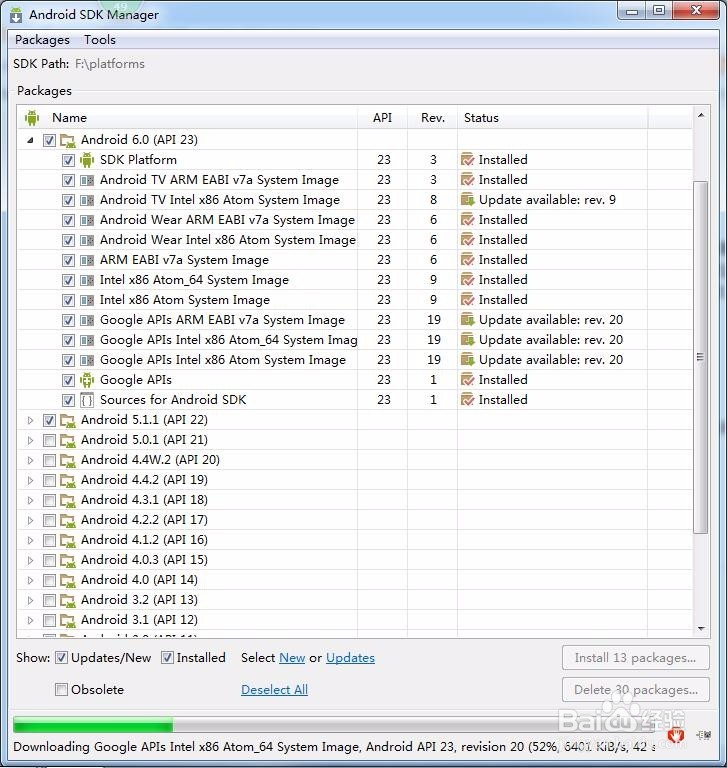Viewport: 727px width, 768px height.
Task: Uncheck the Android 6.0 (API 23) checkbox
Action: (49, 141)
